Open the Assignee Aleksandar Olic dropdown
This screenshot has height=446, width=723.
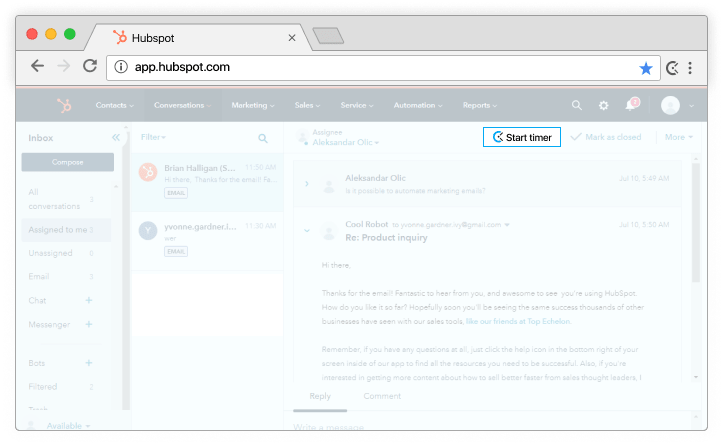click(x=346, y=143)
